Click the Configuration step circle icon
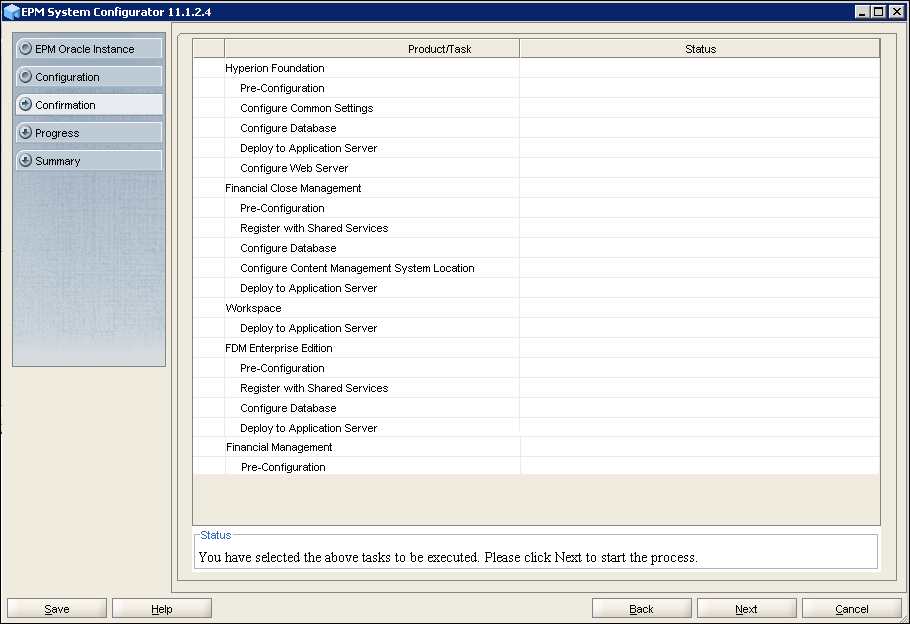This screenshot has height=624, width=910. click(x=25, y=76)
